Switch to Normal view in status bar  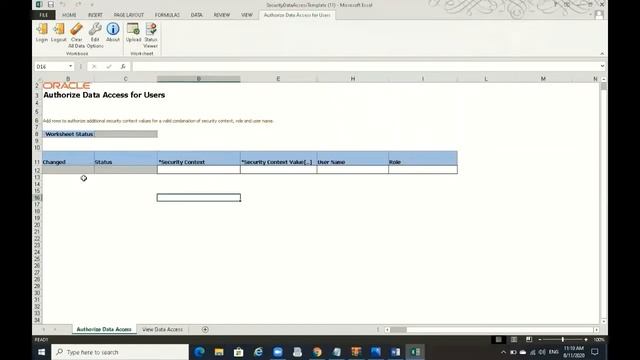click(x=498, y=340)
